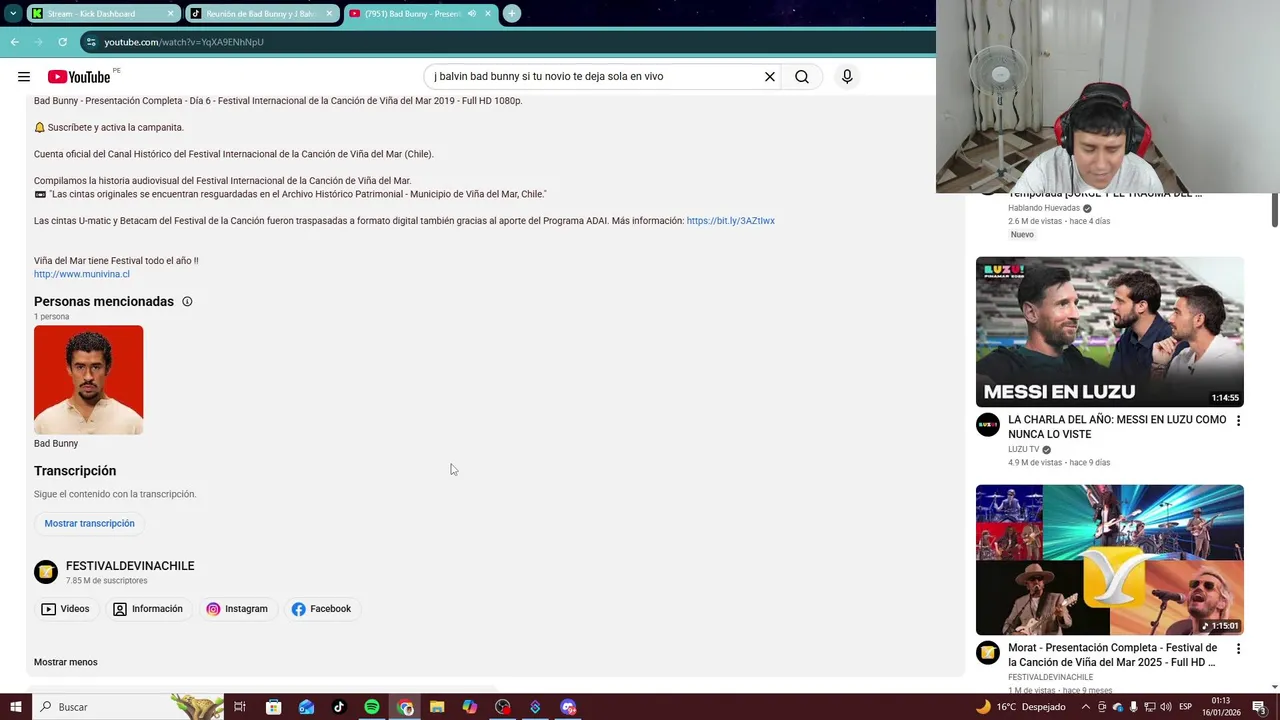Play the Morat Presentación Completa thumbnail

pos(1110,560)
